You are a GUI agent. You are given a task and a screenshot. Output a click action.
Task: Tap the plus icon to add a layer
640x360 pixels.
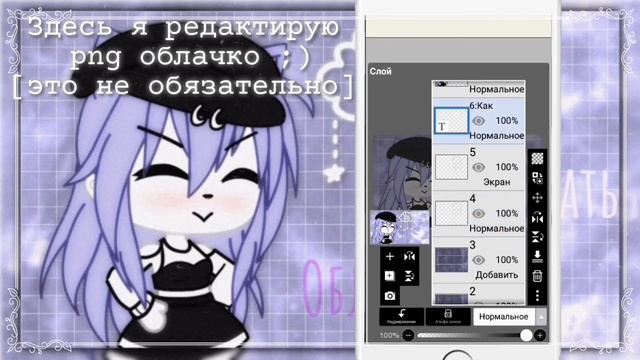[390, 256]
